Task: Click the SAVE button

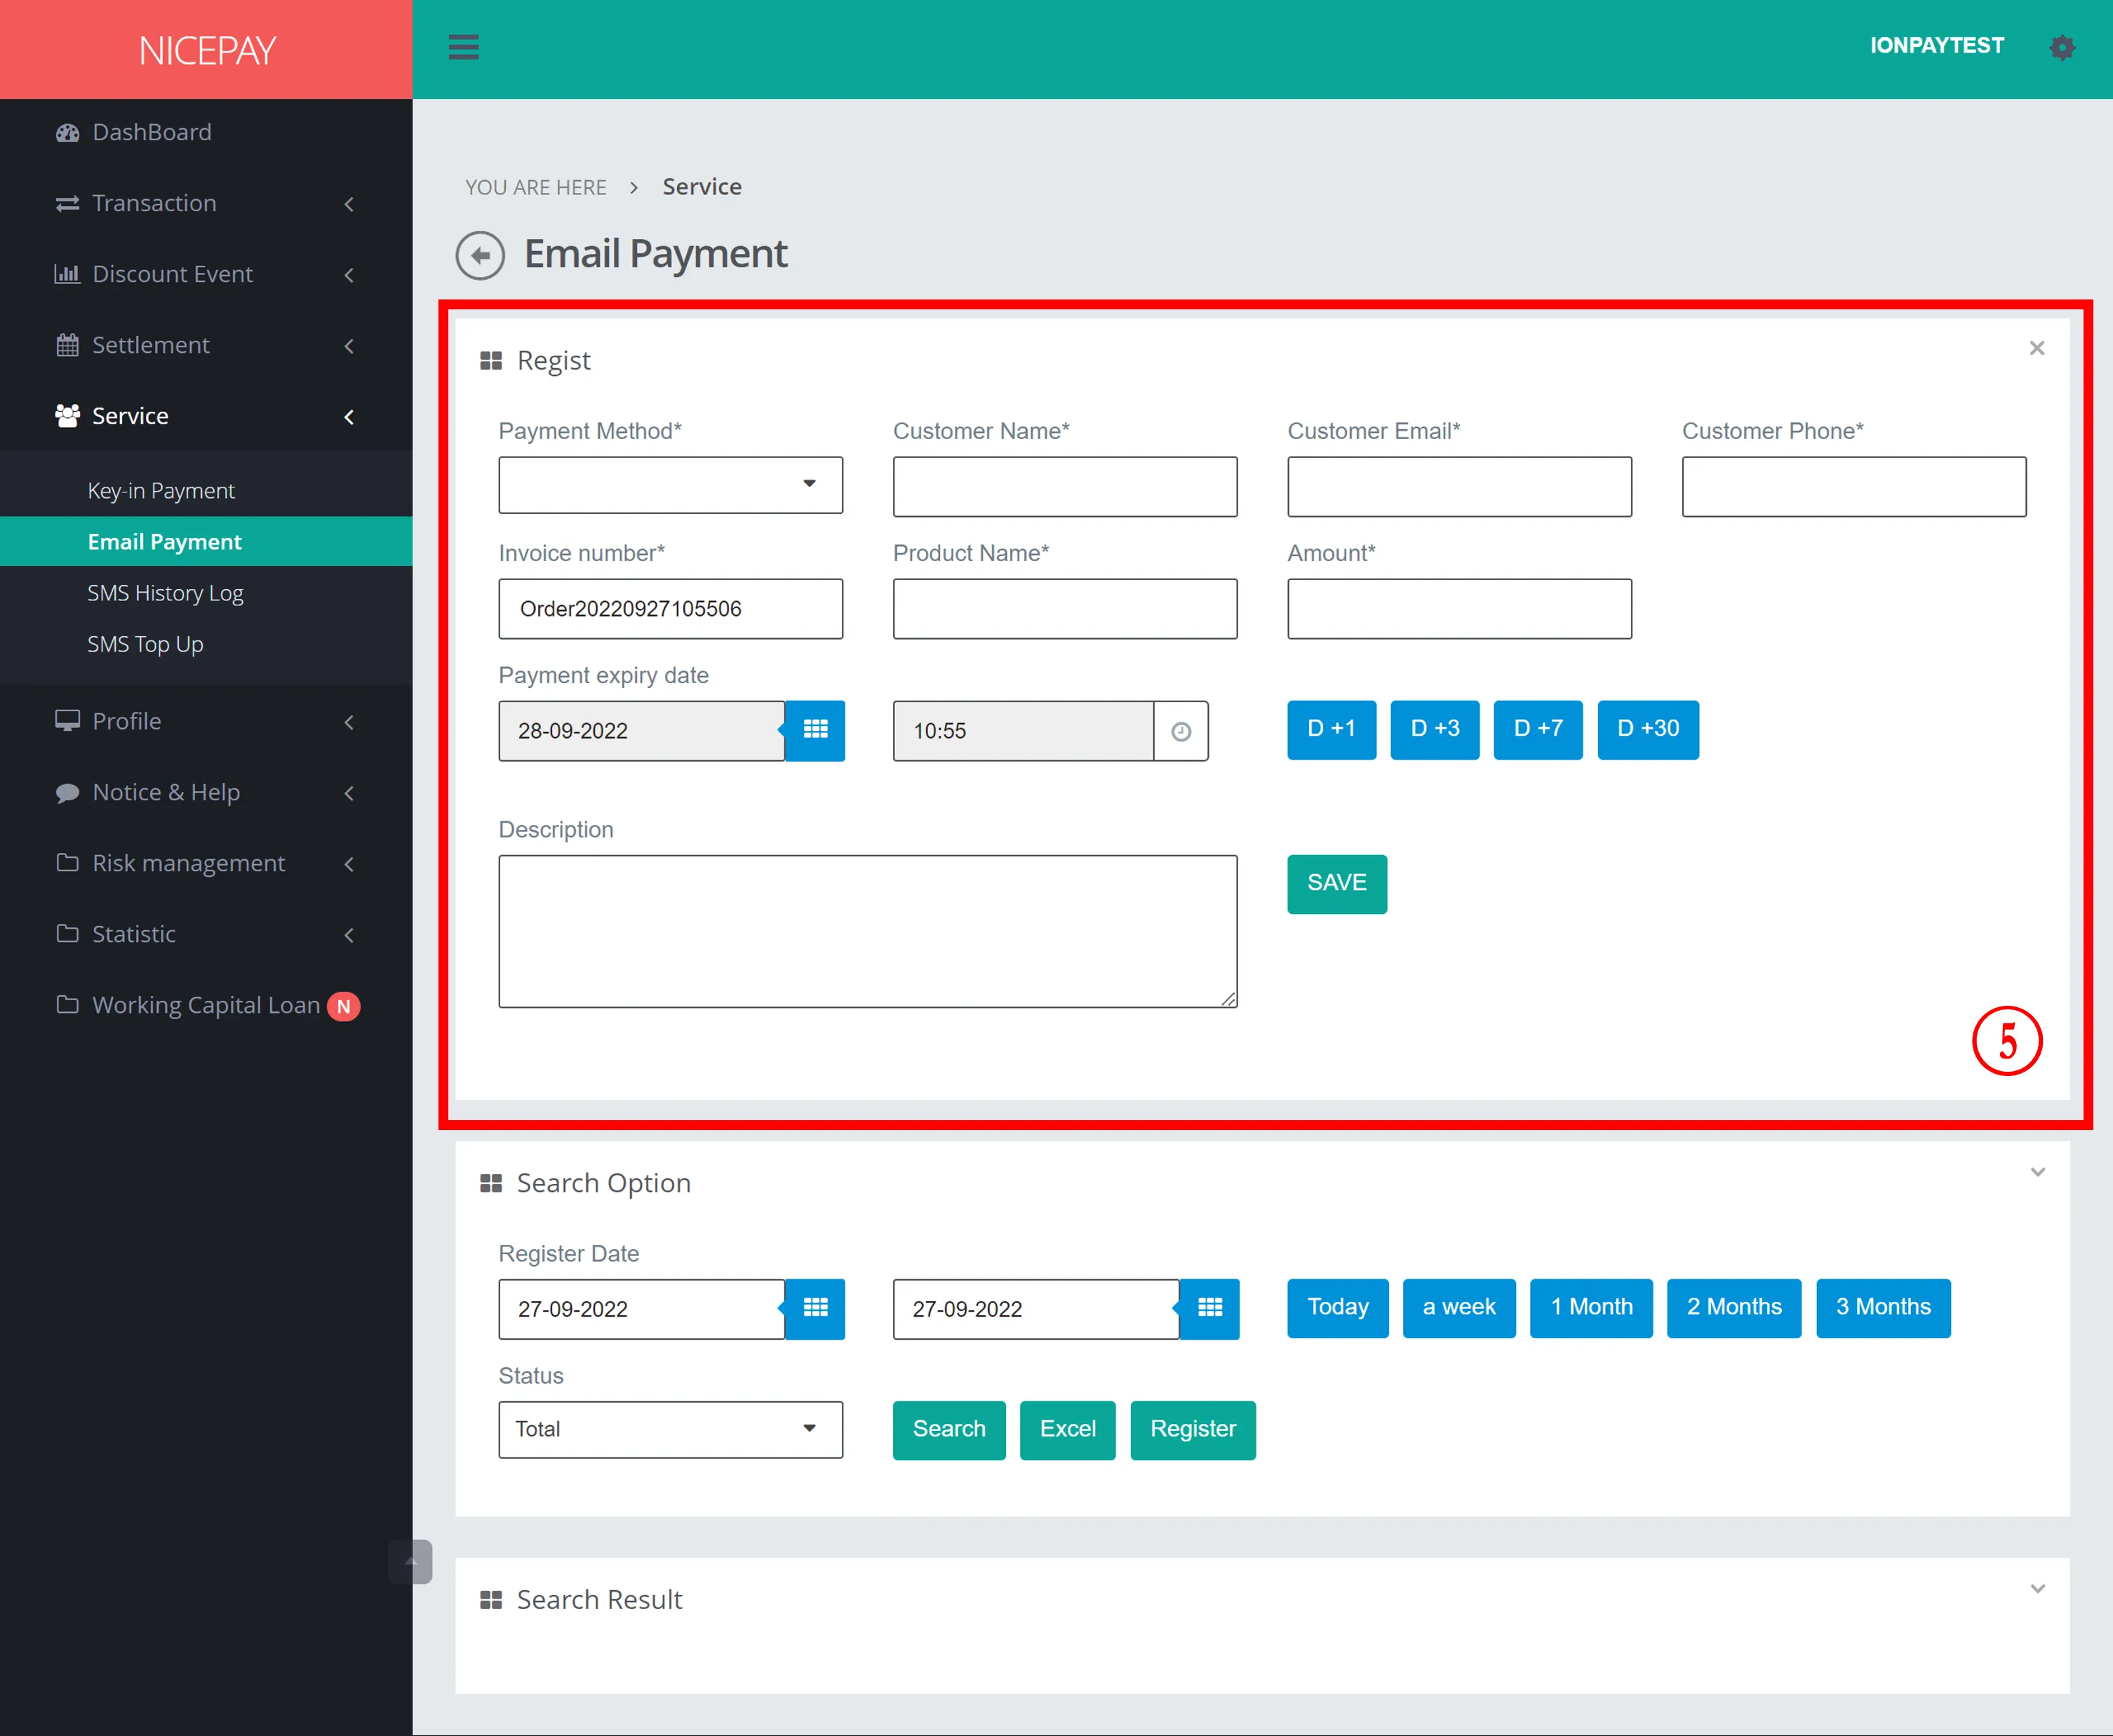Action: pos(1337,883)
